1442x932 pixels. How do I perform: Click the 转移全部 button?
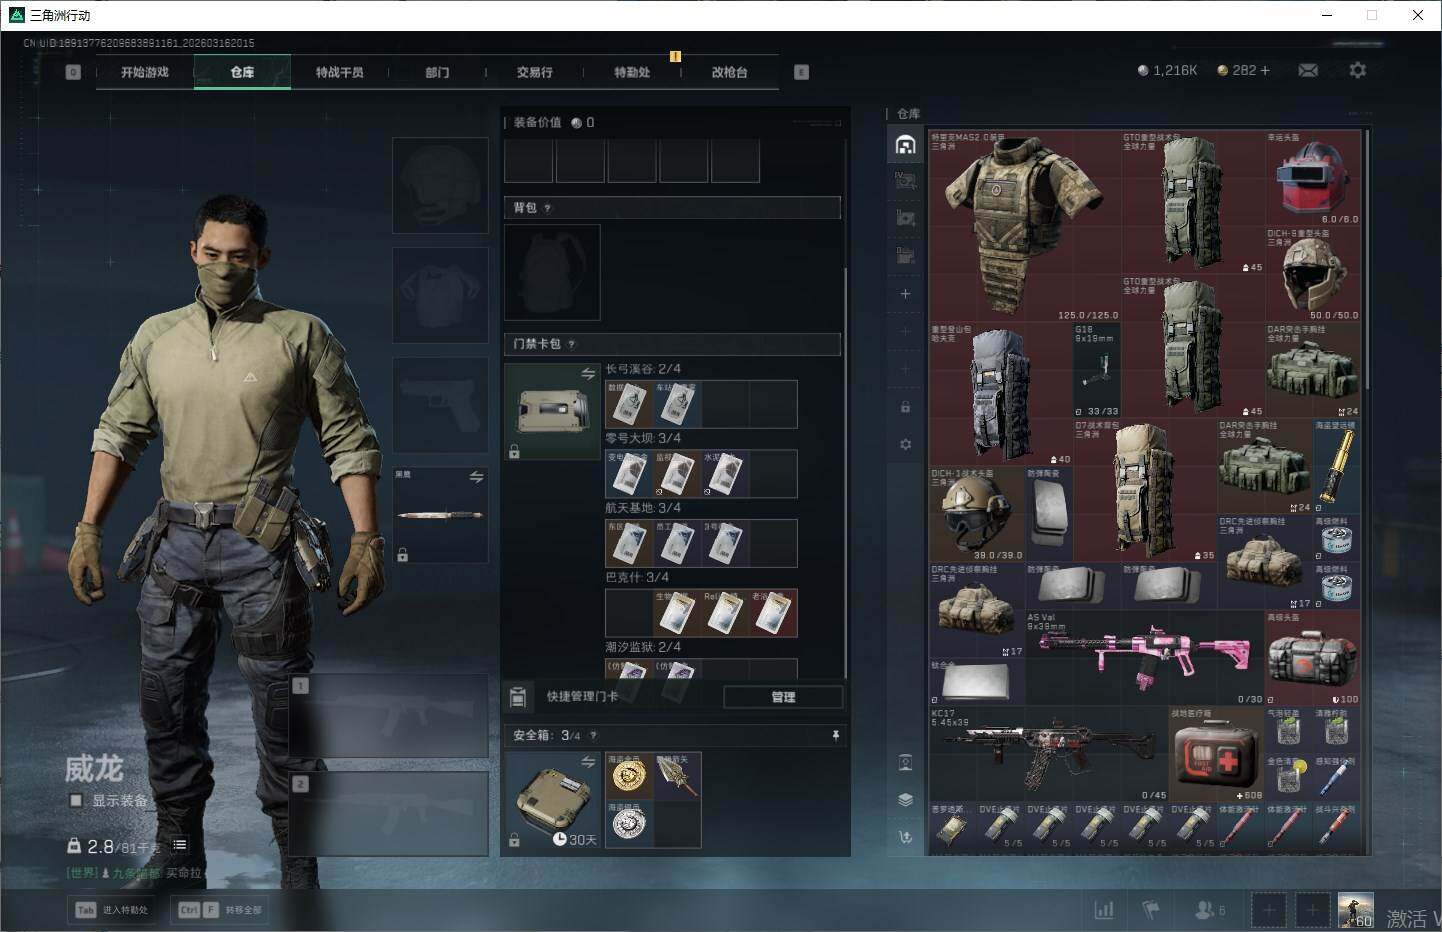coord(220,910)
